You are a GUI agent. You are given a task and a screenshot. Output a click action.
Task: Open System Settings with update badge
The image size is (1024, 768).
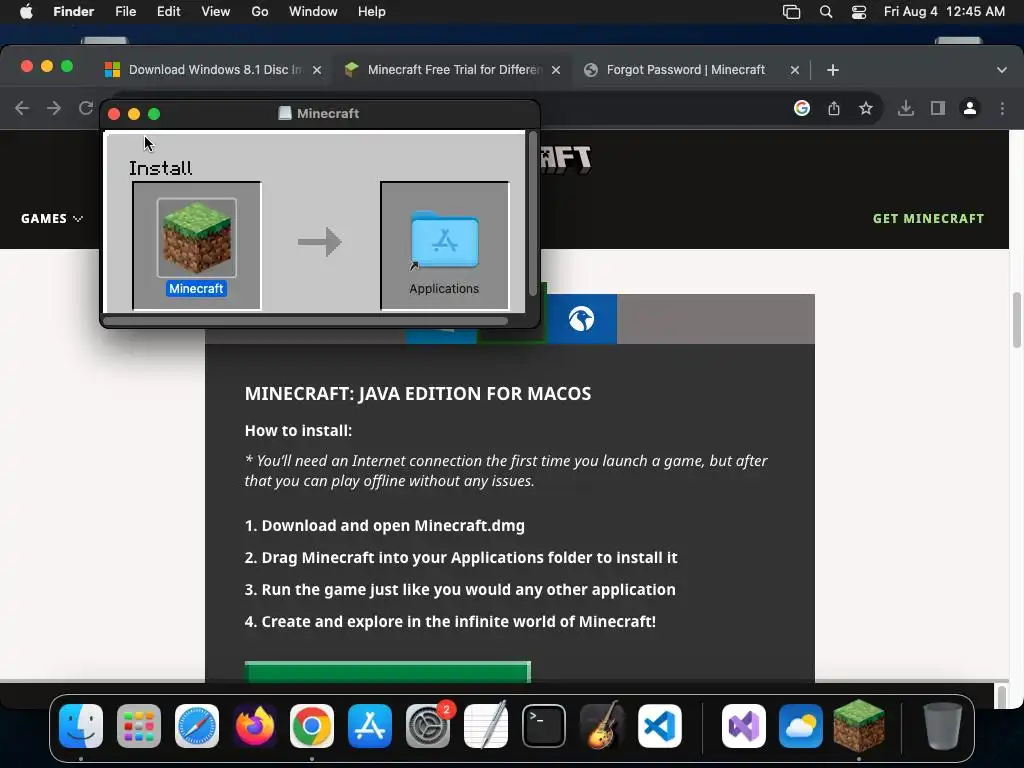pos(428,726)
